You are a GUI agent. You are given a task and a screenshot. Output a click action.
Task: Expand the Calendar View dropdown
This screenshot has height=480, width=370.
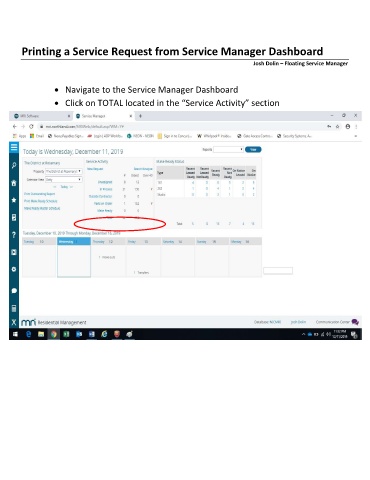click(x=63, y=180)
